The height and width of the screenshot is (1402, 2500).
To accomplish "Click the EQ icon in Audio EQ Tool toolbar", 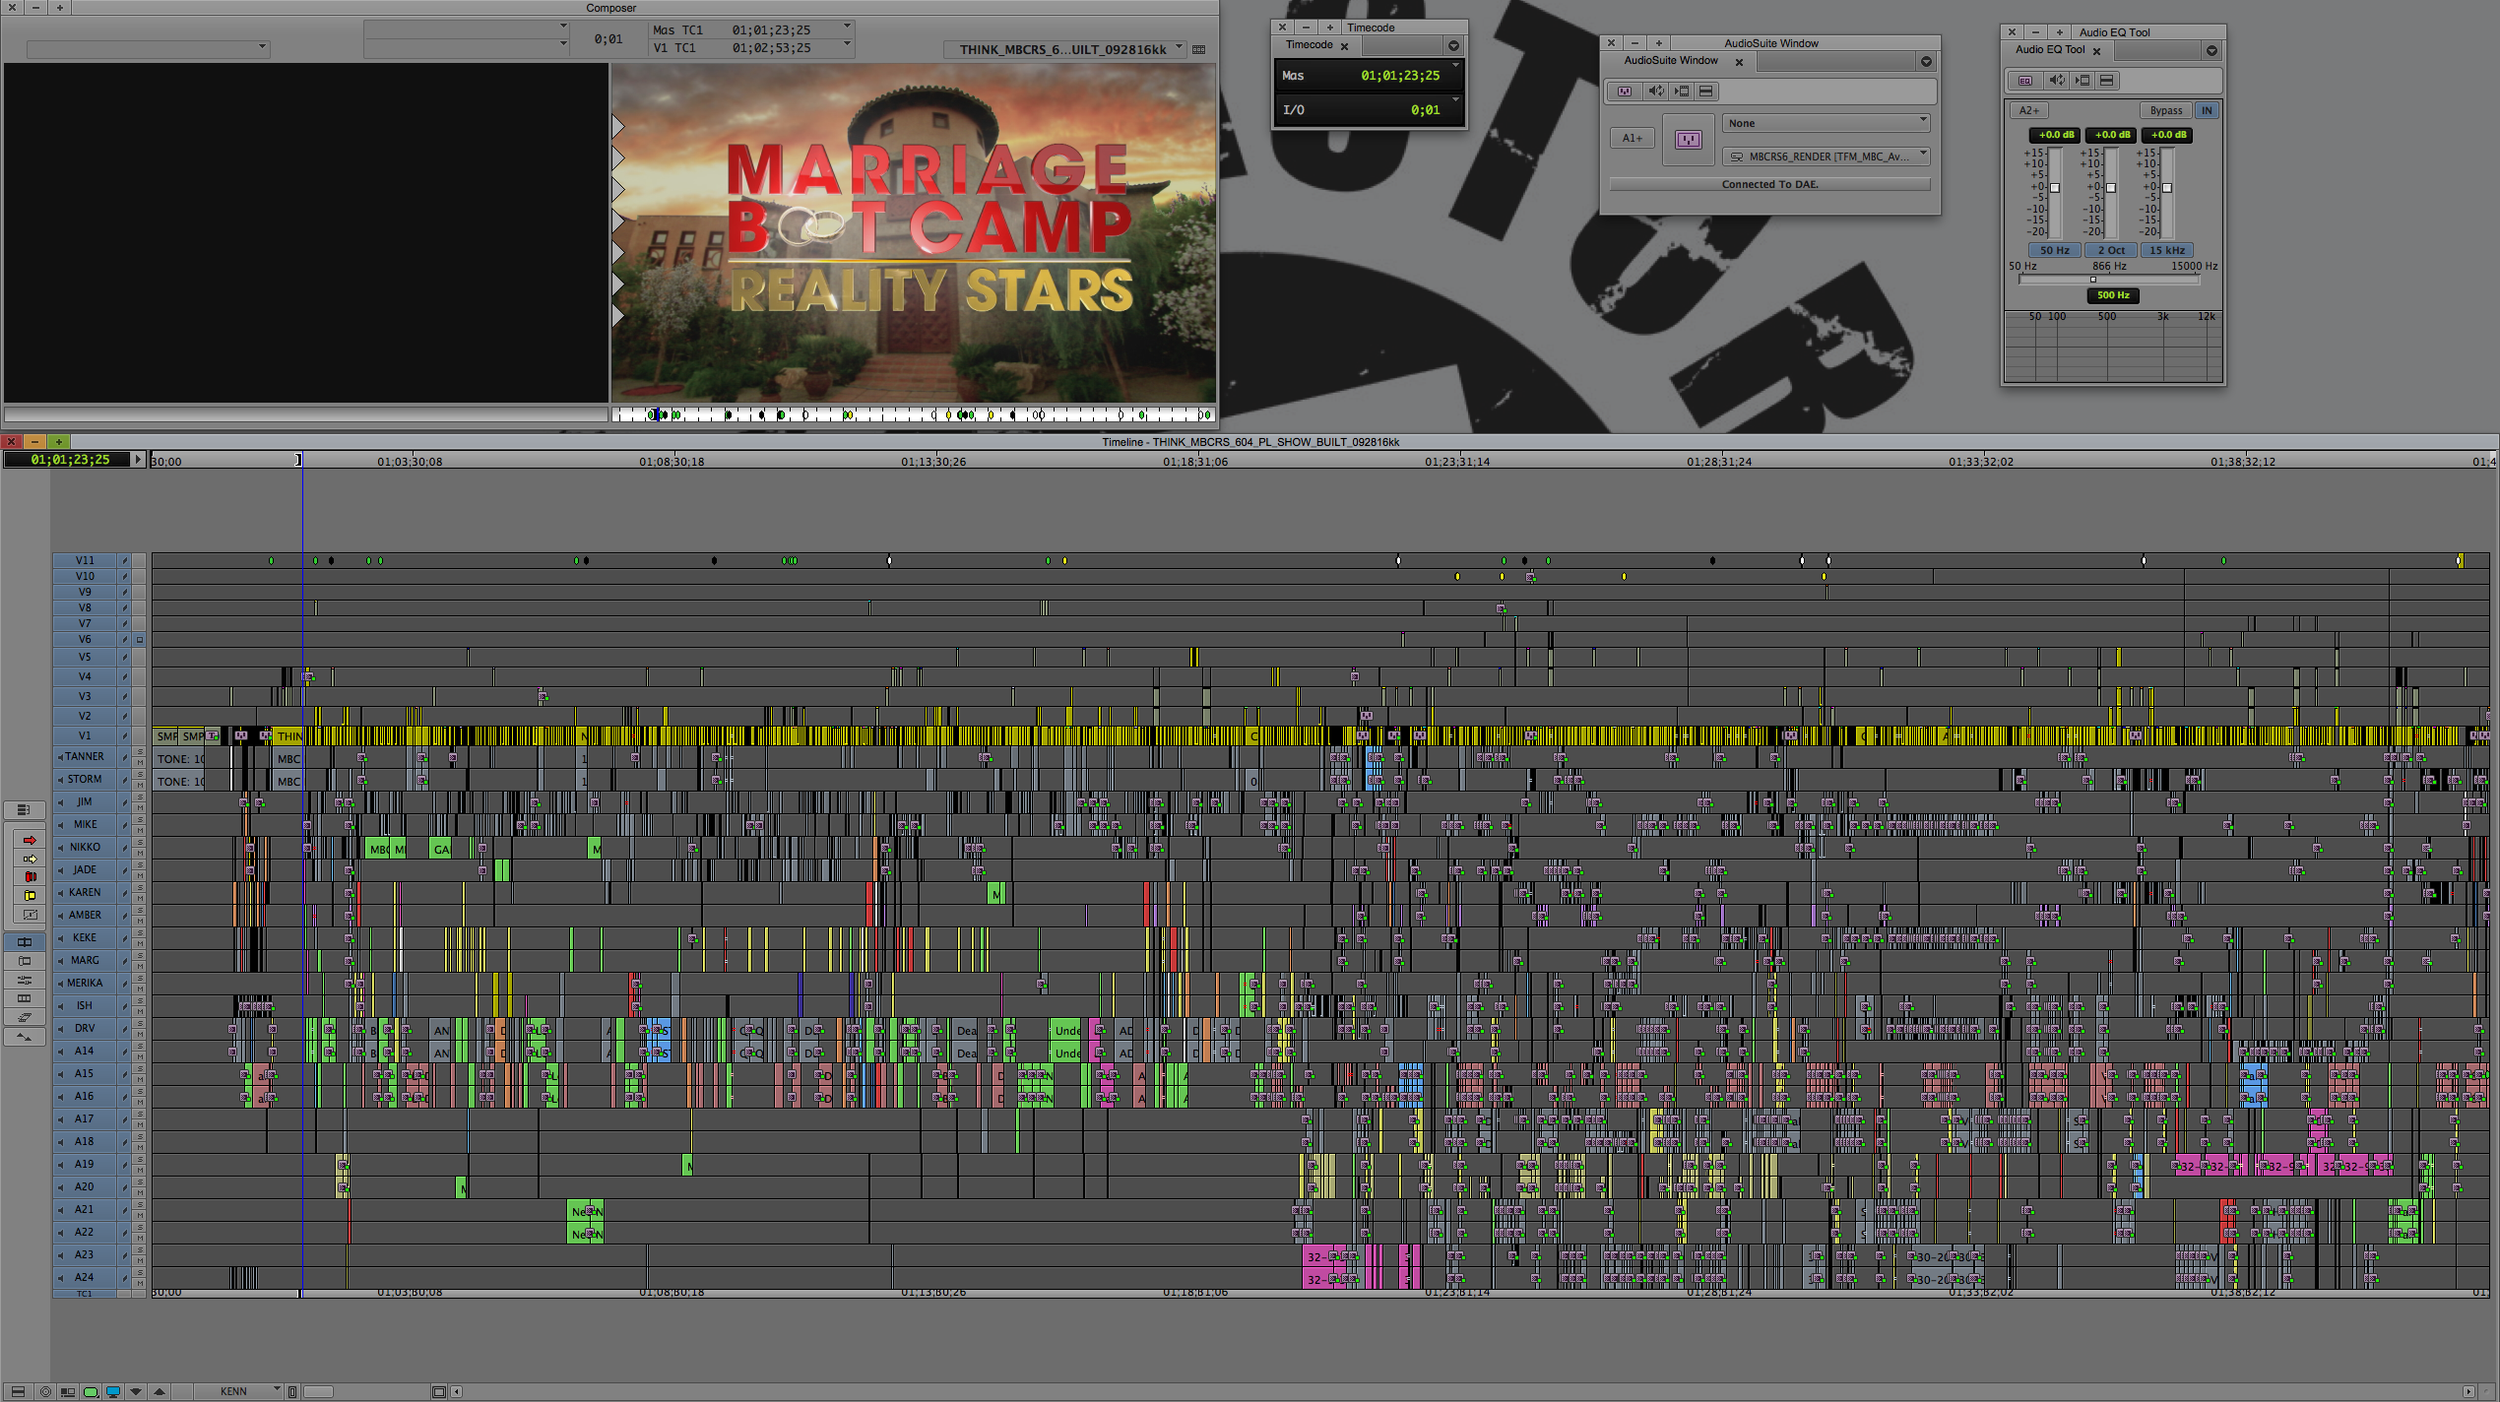I will [x=2025, y=81].
